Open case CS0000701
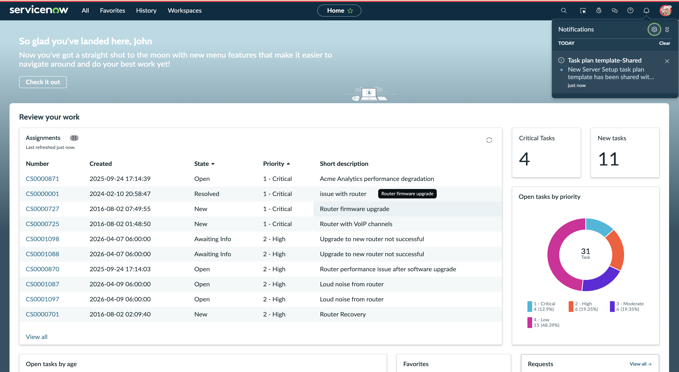 point(42,314)
